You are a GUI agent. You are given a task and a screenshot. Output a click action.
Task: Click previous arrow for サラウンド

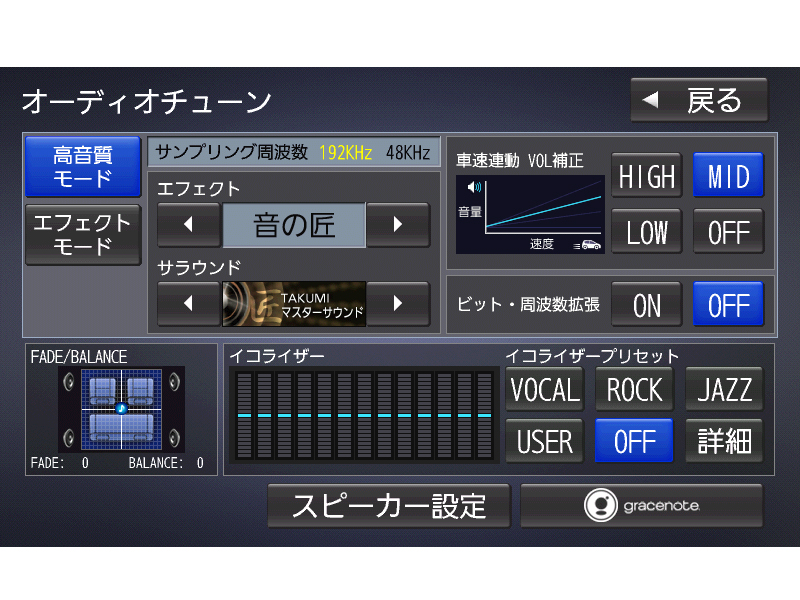click(x=189, y=304)
